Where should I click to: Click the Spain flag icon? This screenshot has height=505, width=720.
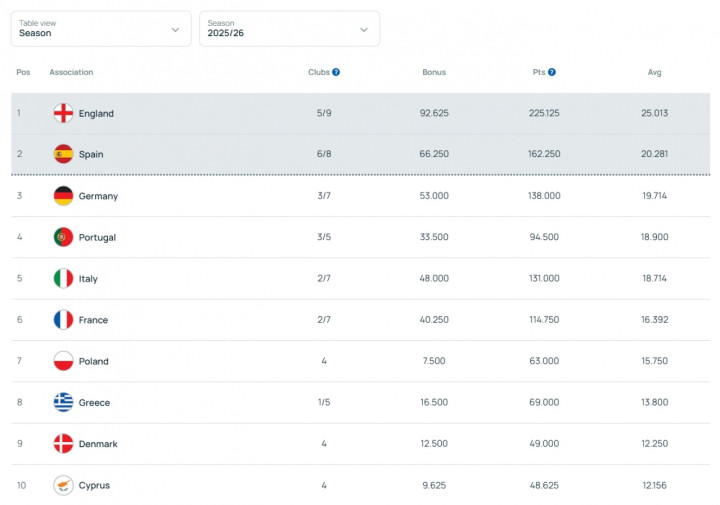63,154
